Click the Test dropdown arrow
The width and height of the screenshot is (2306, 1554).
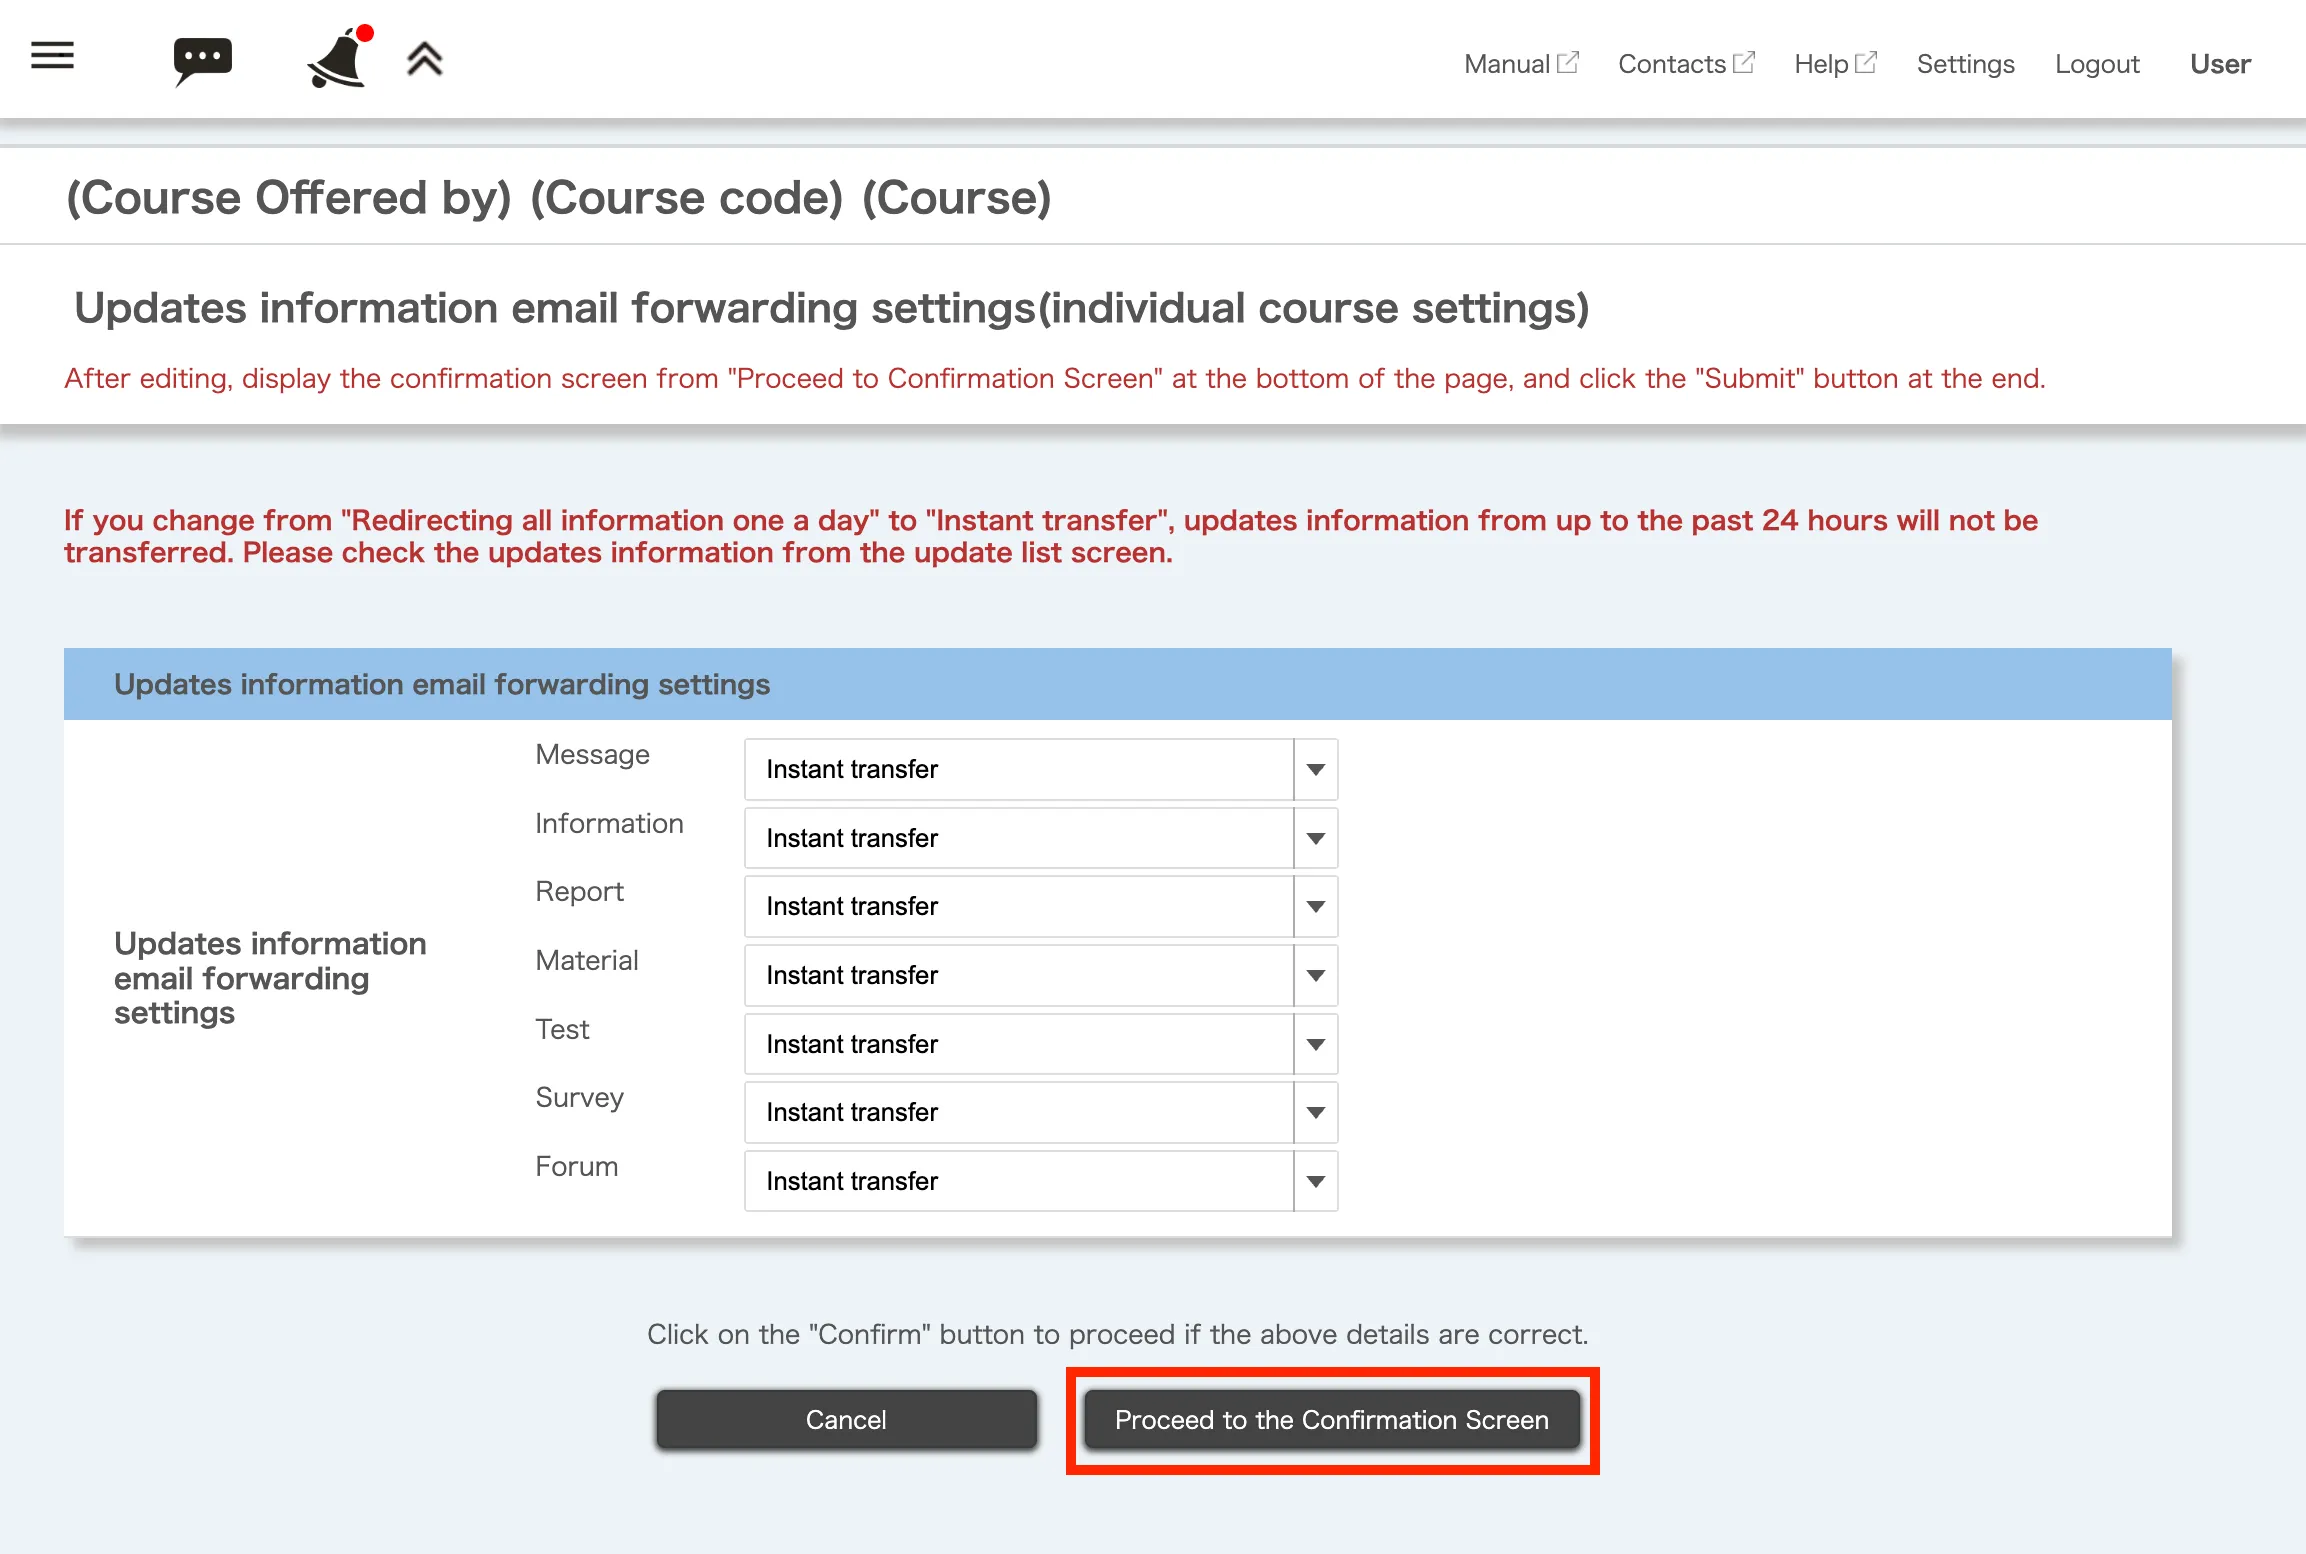pos(1316,1044)
